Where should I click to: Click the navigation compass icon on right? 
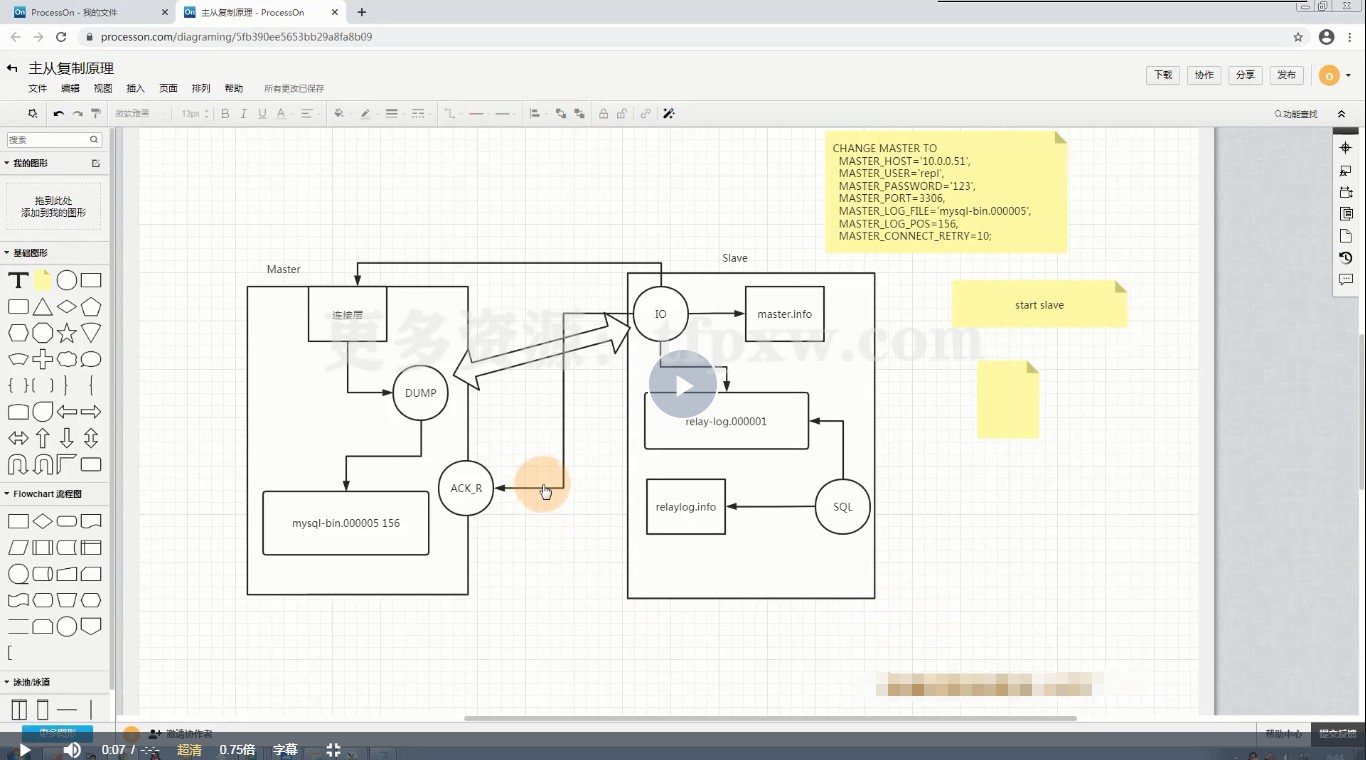click(x=1346, y=148)
